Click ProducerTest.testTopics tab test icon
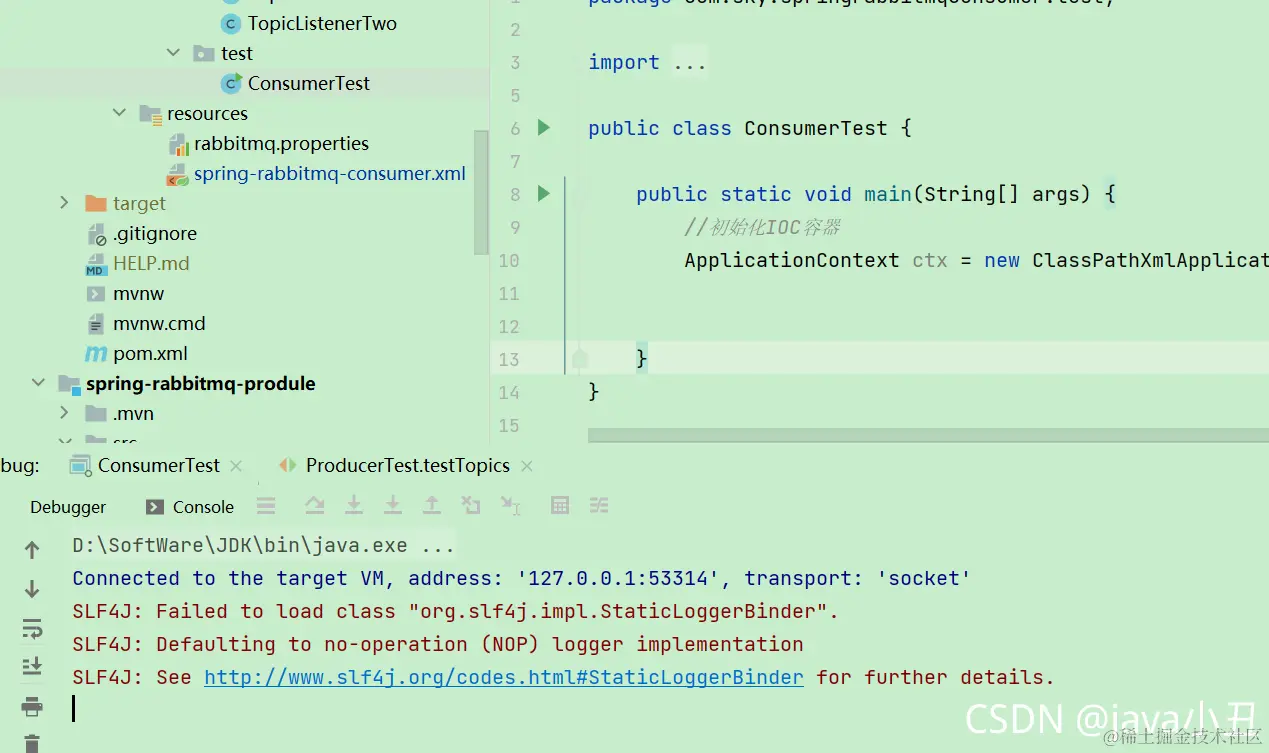 (288, 465)
